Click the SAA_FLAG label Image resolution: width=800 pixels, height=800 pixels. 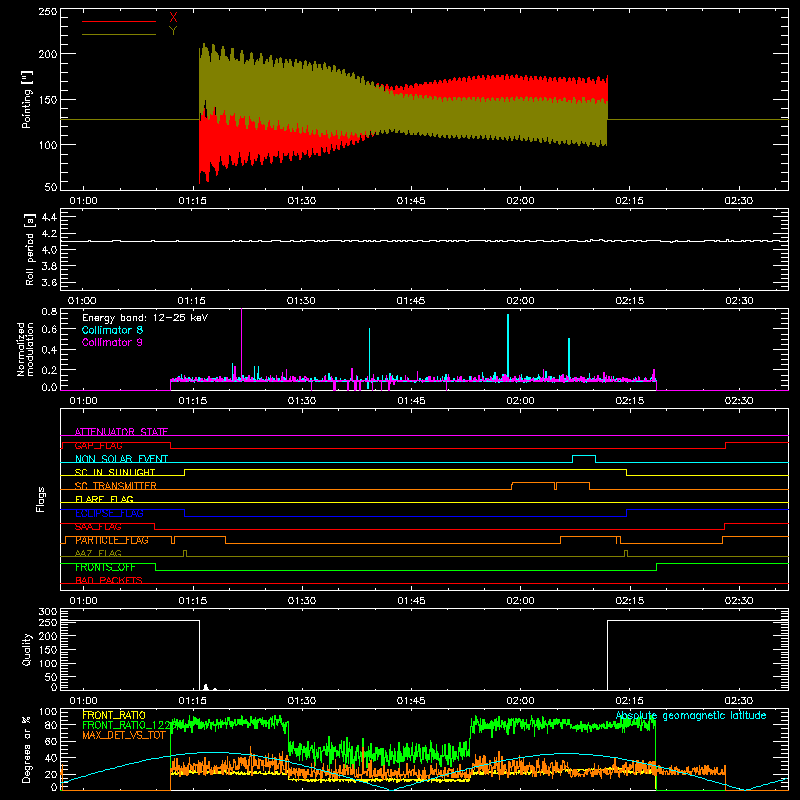point(98,527)
